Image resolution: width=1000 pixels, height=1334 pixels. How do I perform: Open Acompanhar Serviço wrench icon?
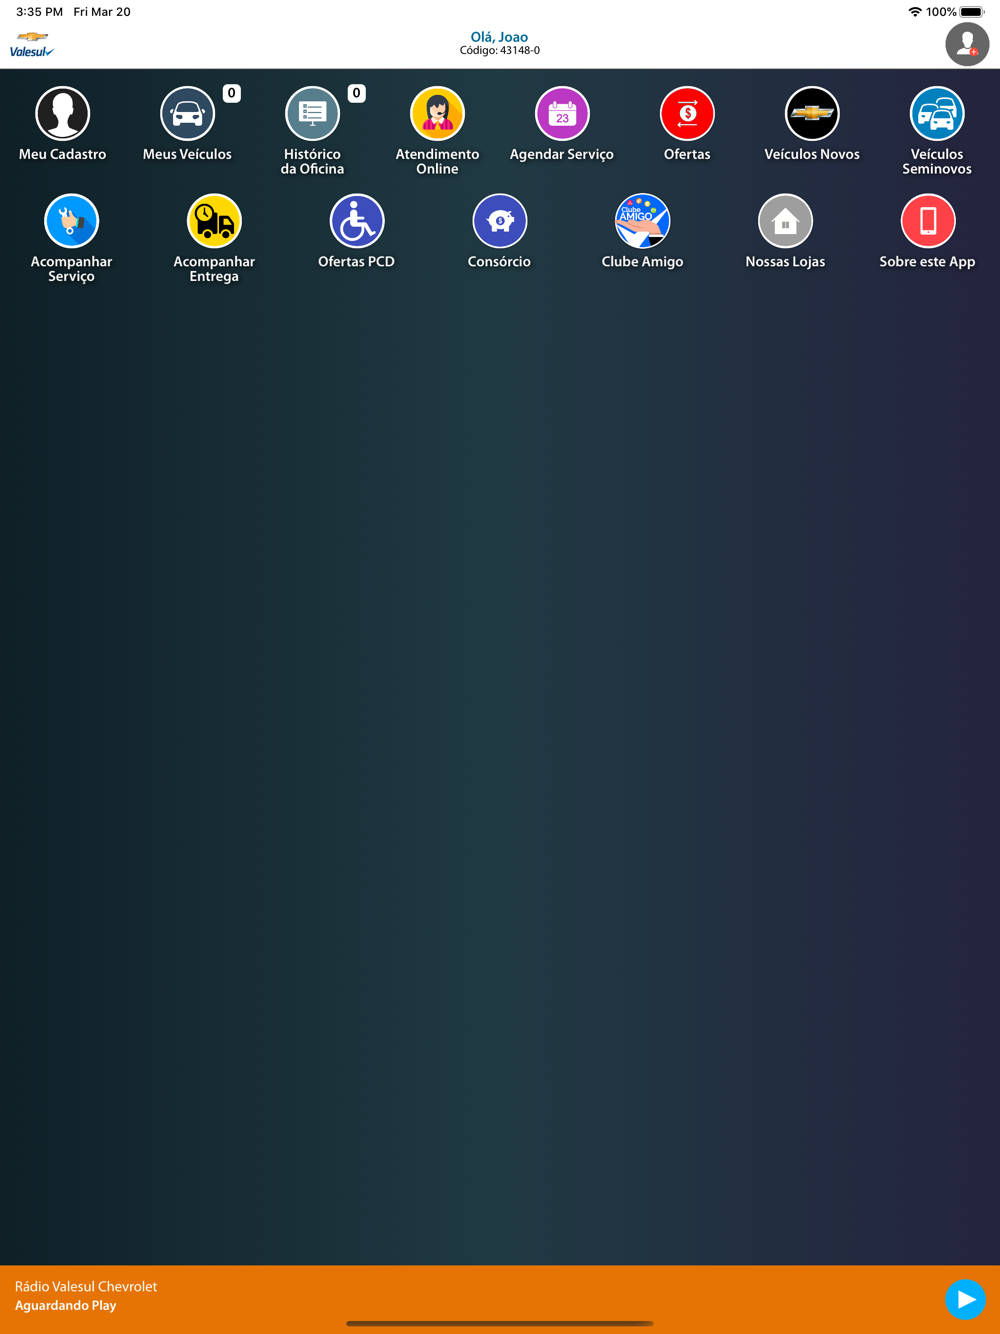[x=71, y=221]
